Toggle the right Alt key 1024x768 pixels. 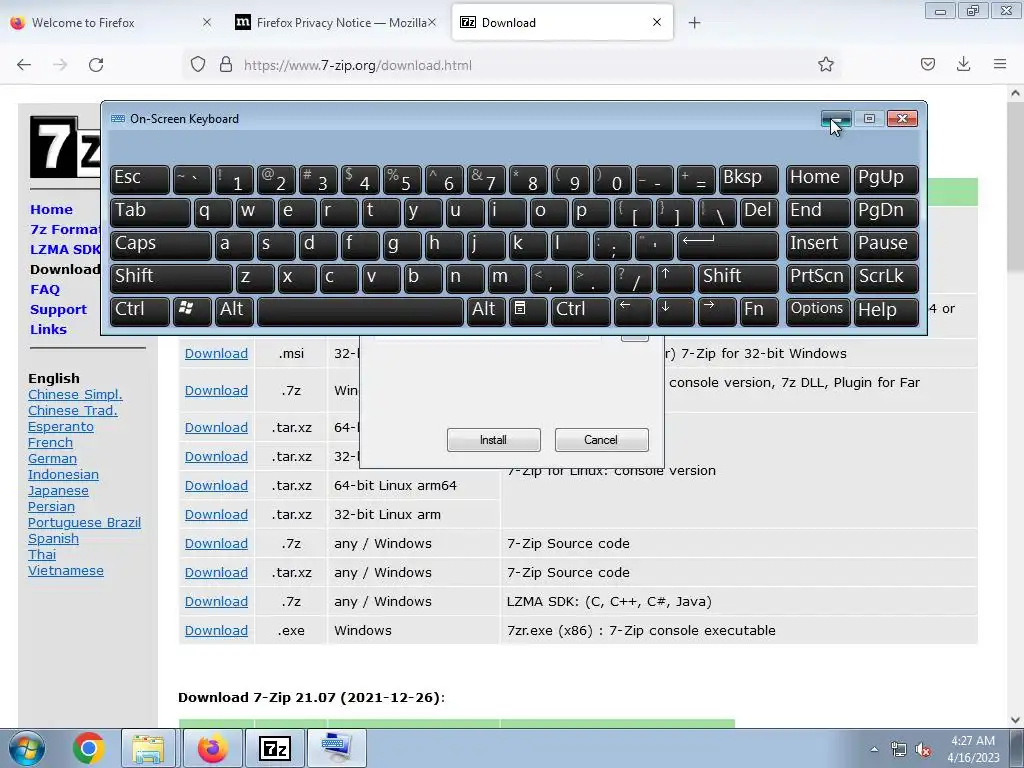[x=486, y=310]
